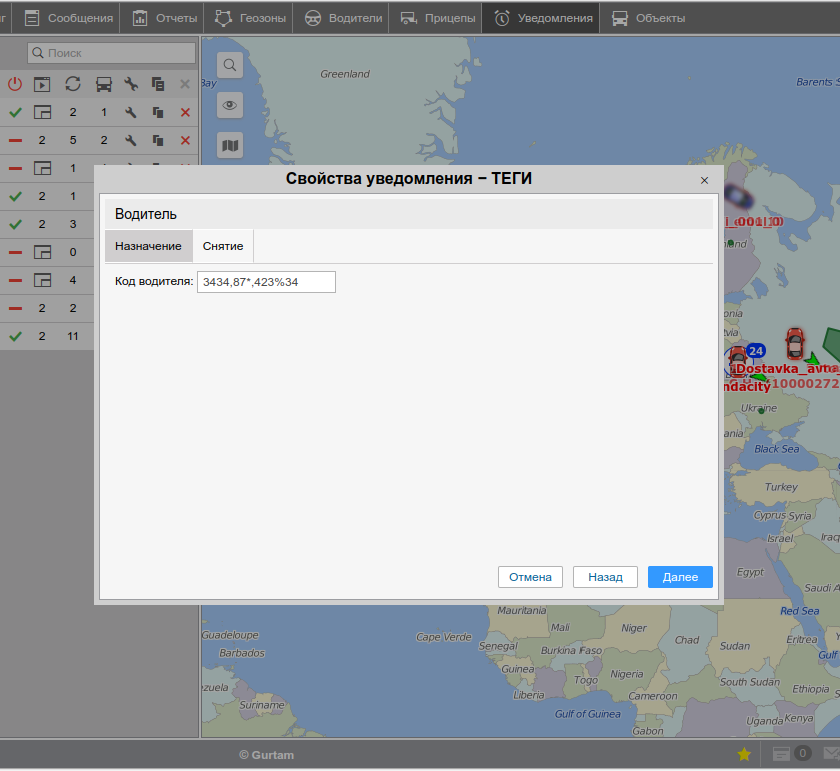
Task: Delete first notification with red X
Action: pos(185,113)
